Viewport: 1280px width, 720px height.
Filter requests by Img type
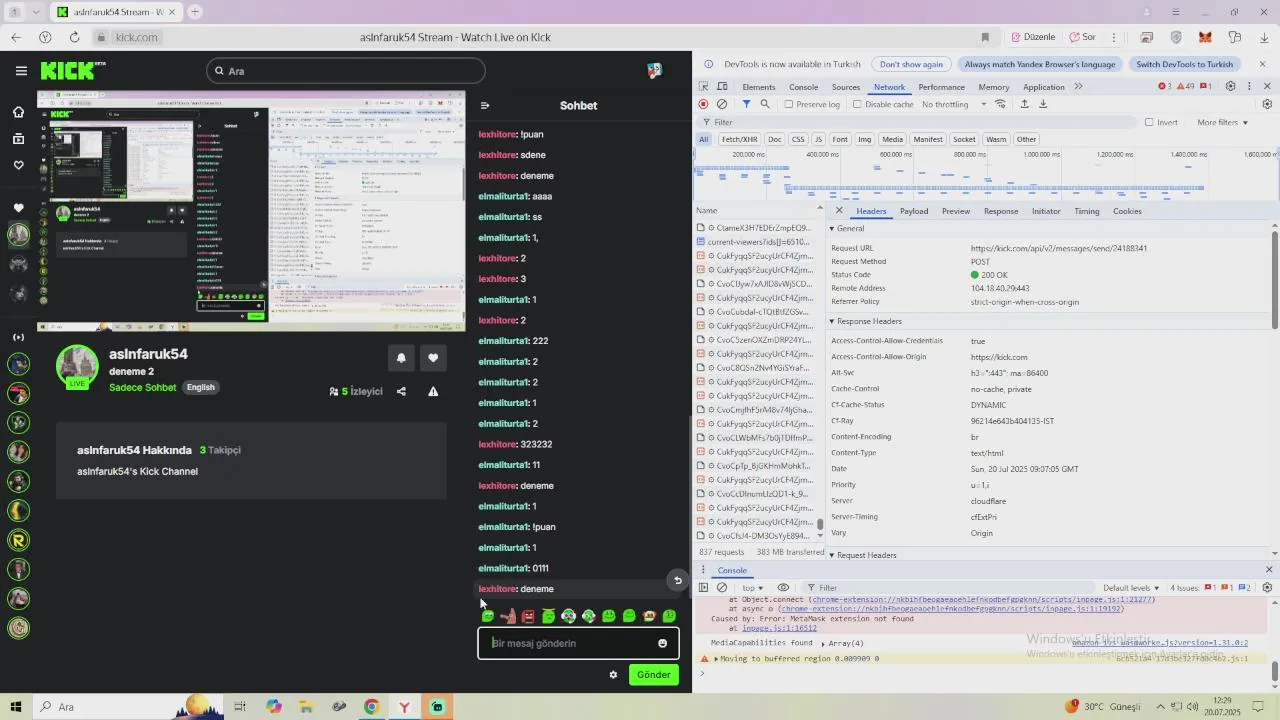[864, 139]
